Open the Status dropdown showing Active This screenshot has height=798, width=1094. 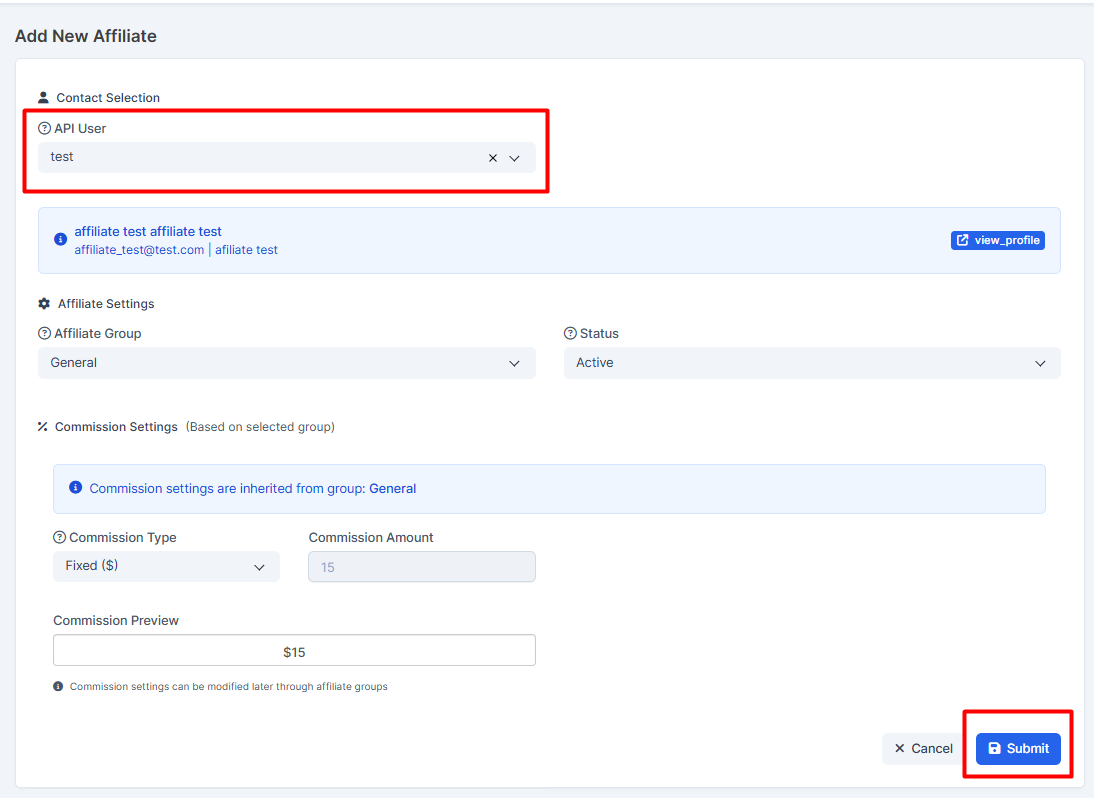point(811,363)
